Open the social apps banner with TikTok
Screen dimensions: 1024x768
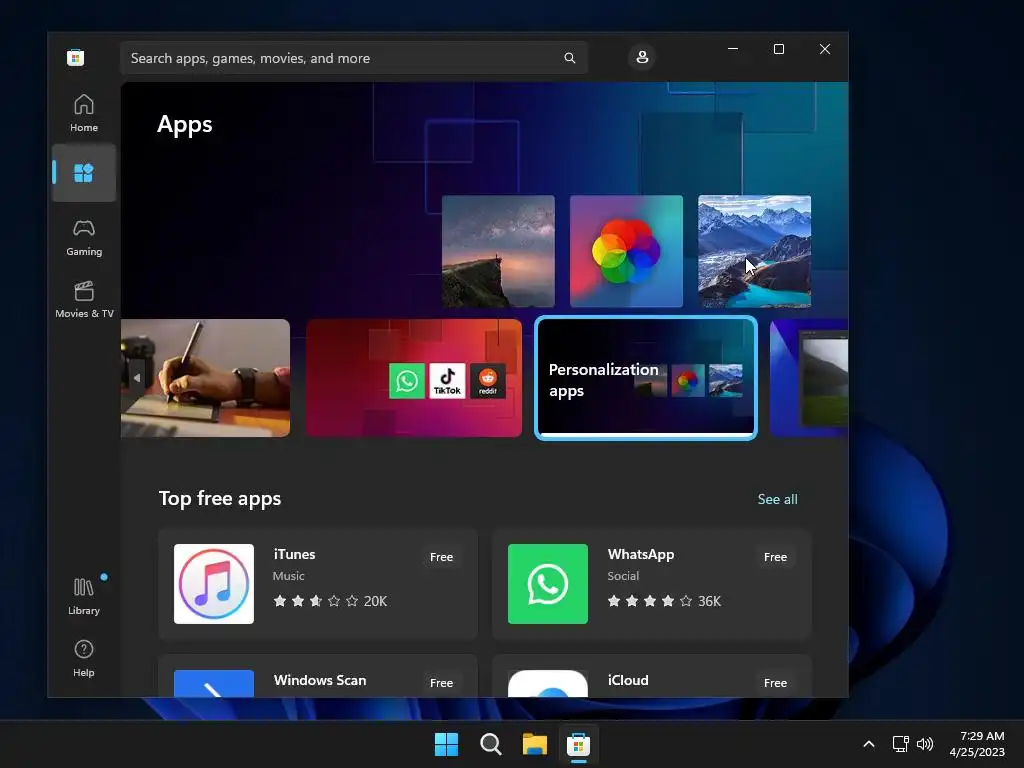point(414,378)
